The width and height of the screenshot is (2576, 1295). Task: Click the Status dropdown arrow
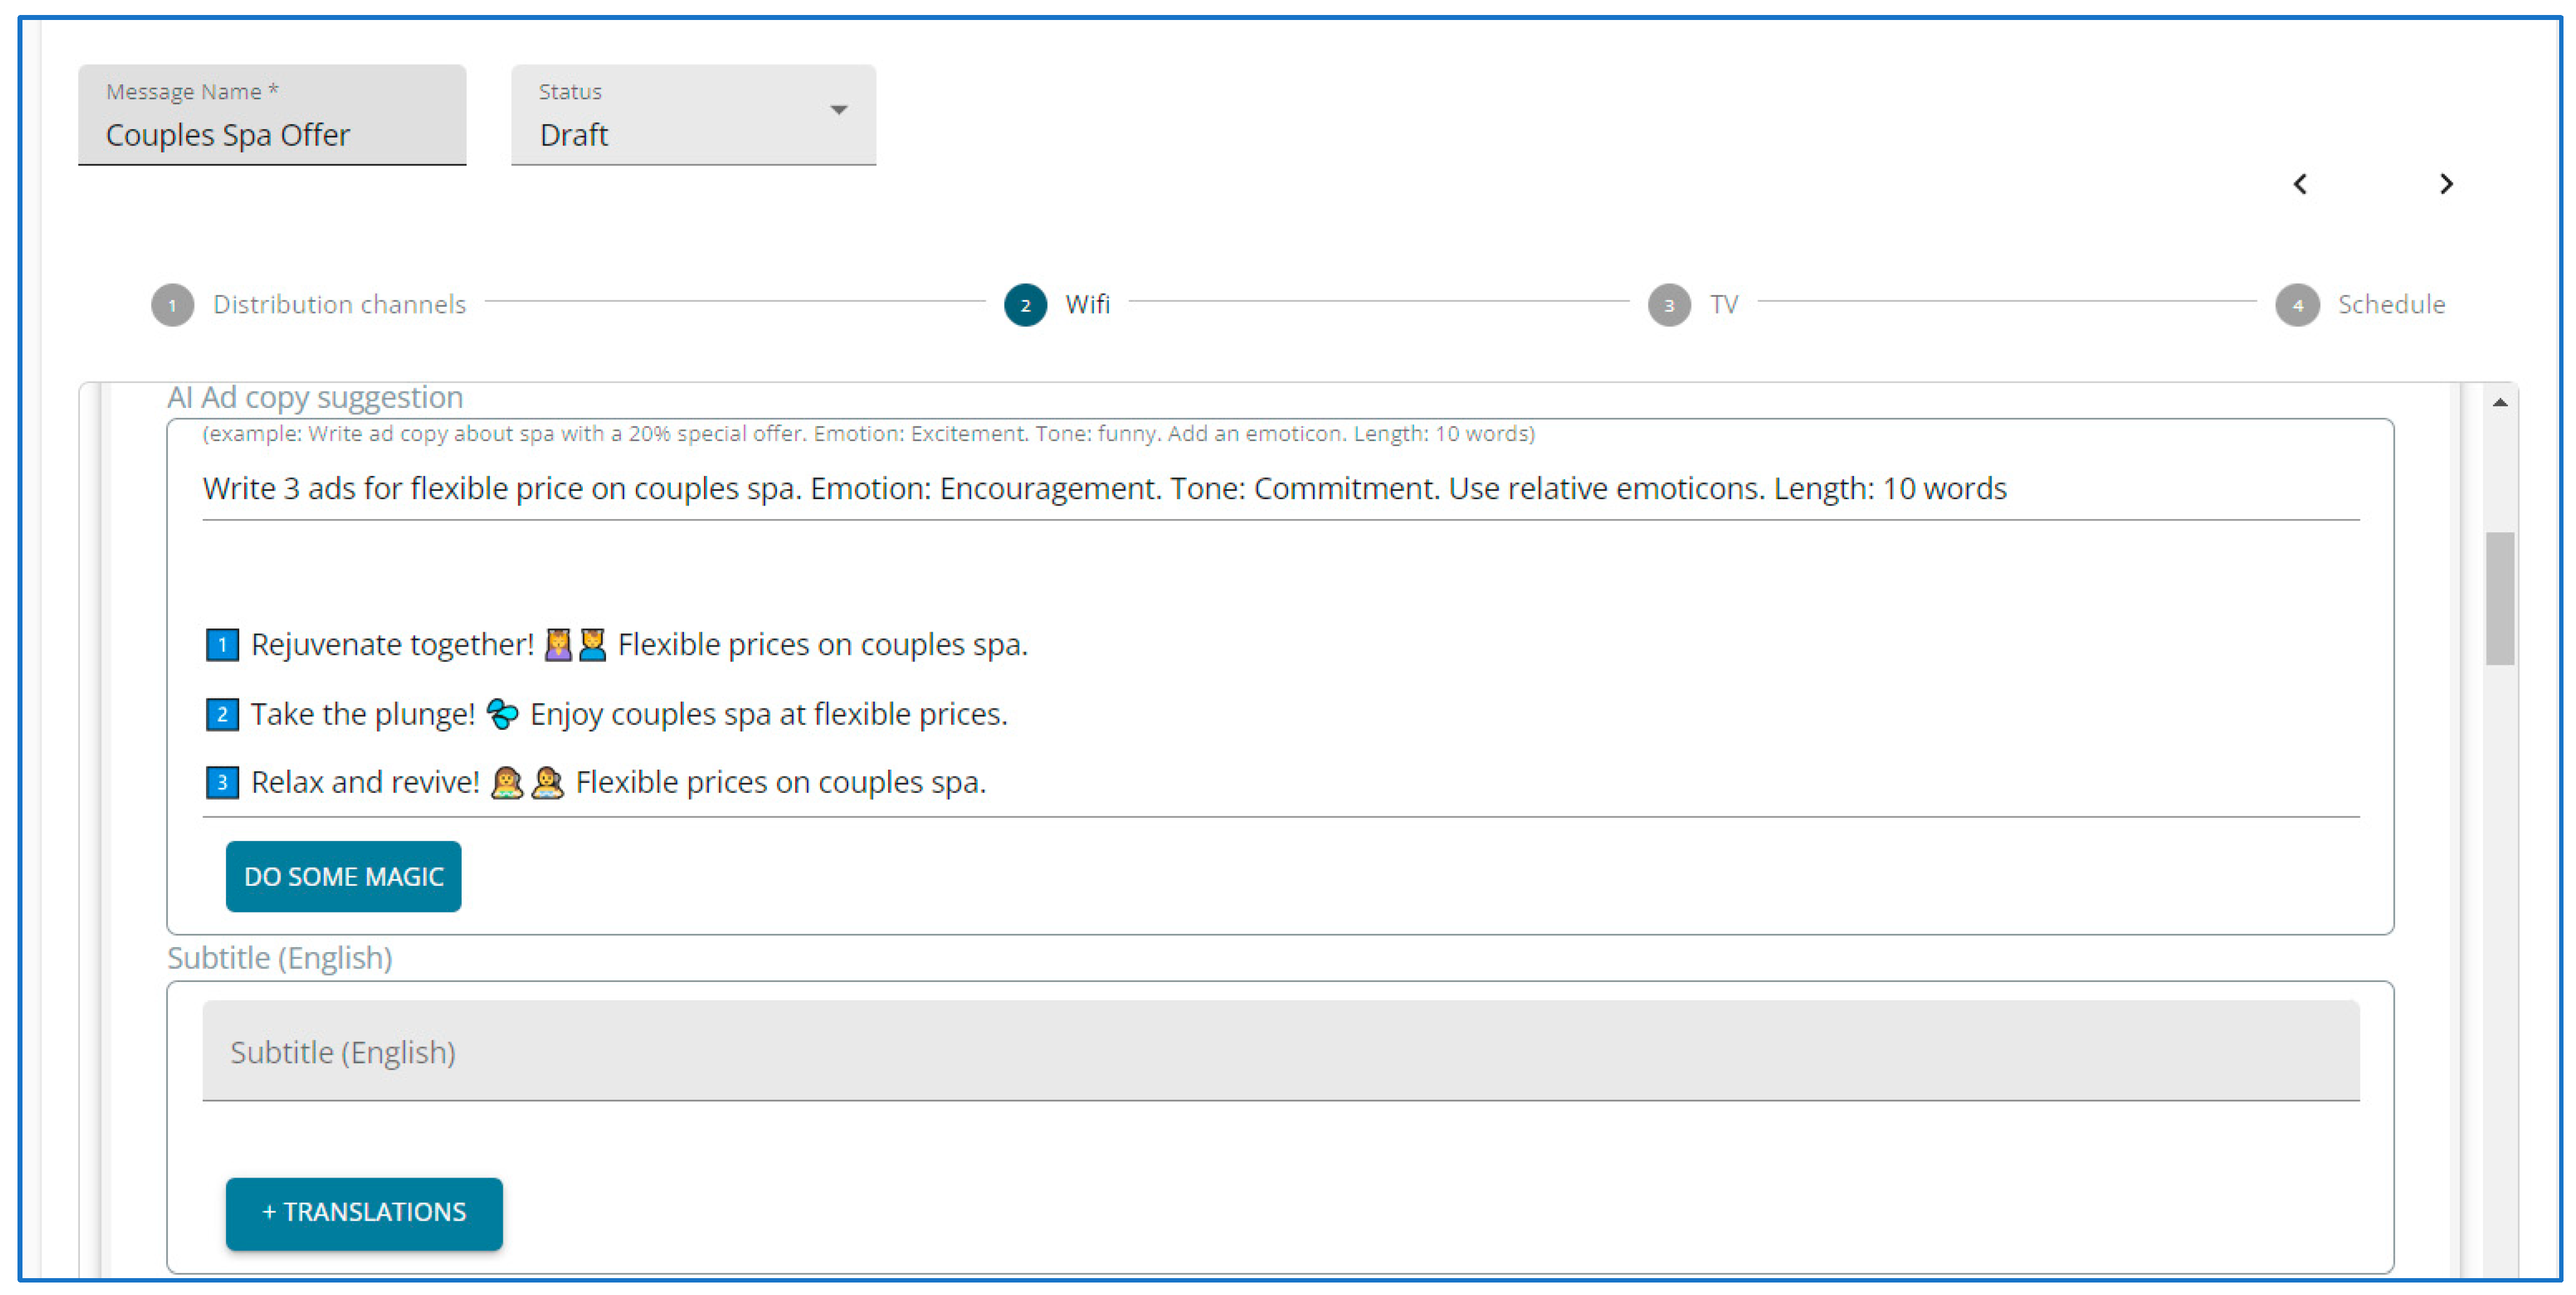[x=839, y=110]
